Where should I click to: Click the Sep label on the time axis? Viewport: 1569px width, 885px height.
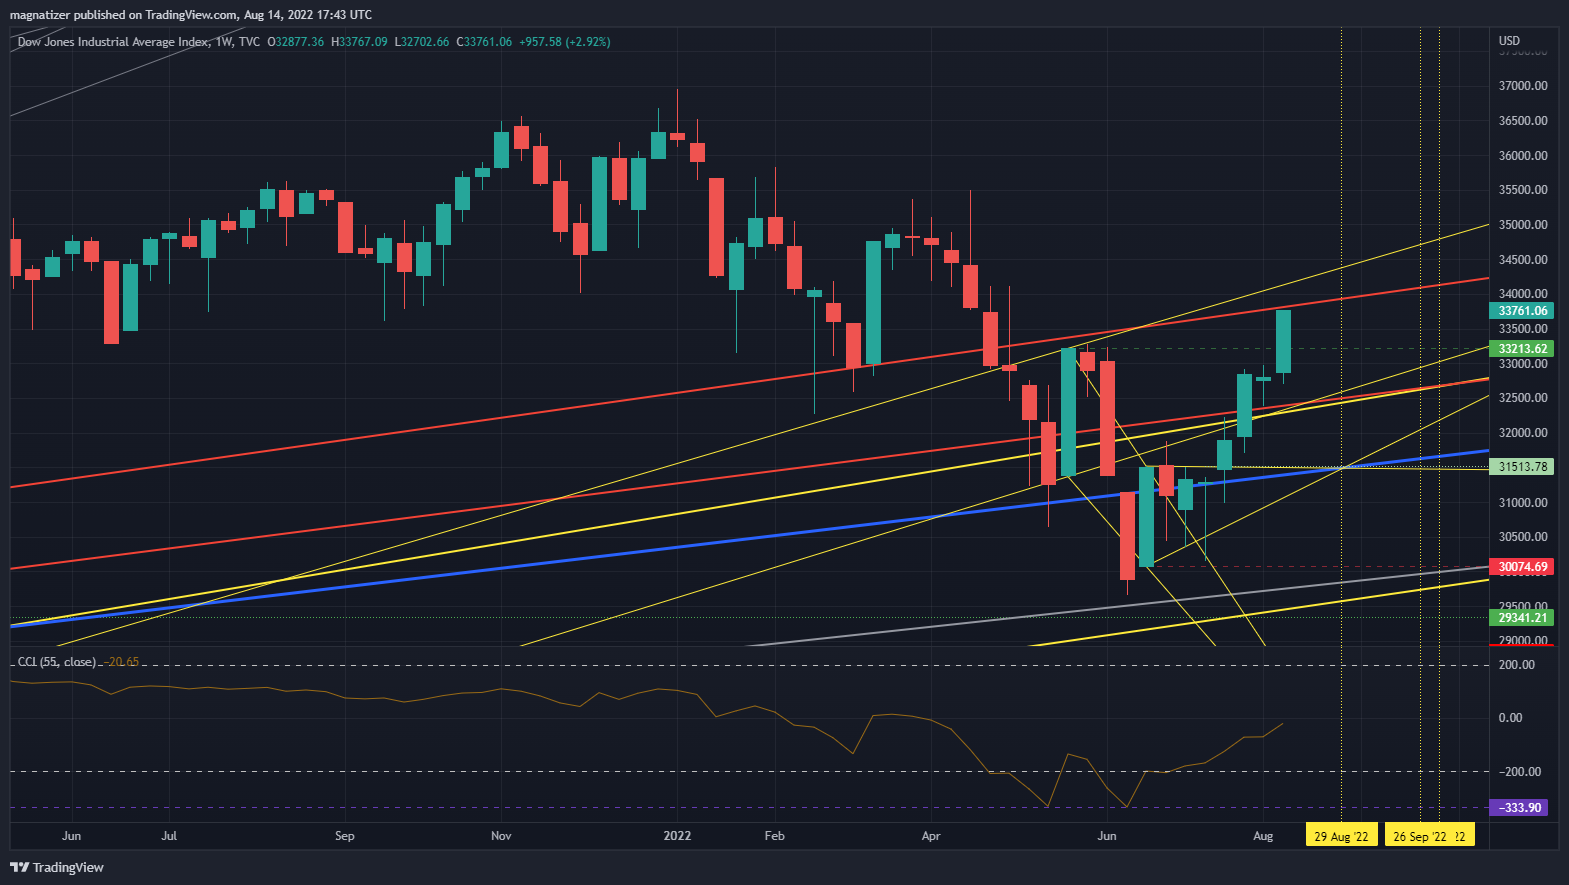(x=345, y=836)
